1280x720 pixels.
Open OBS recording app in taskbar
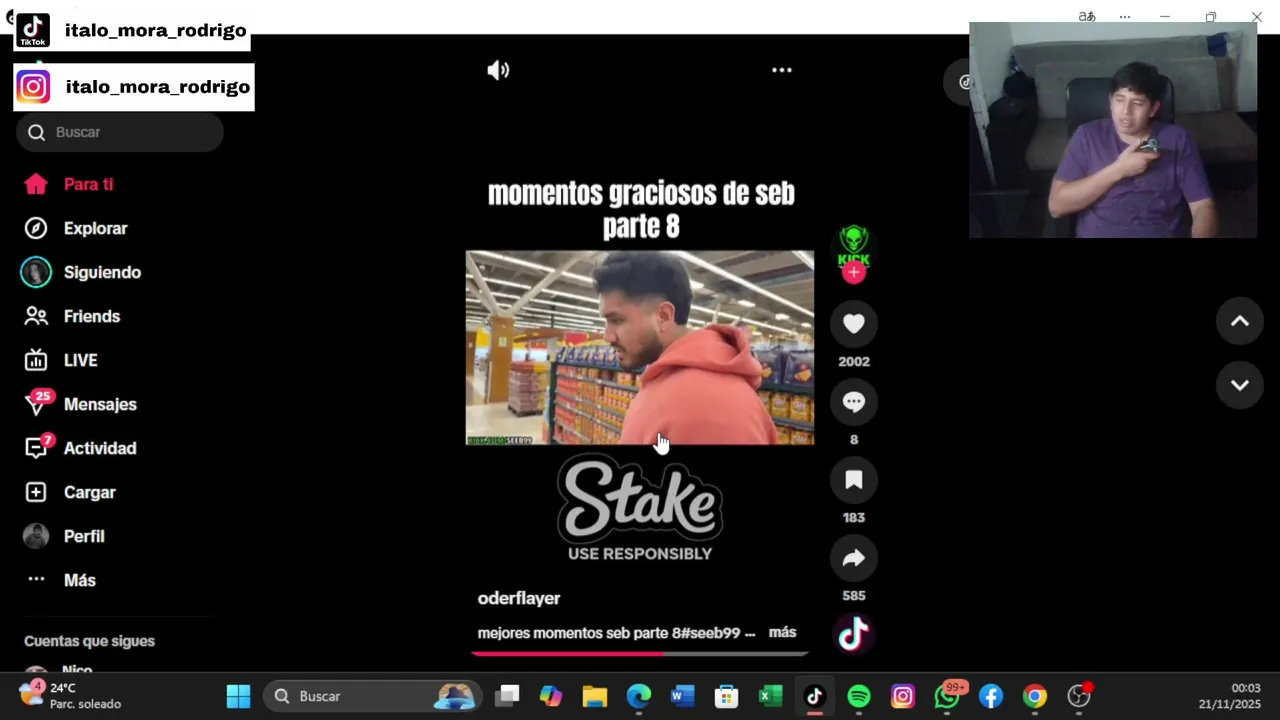[x=1079, y=696]
